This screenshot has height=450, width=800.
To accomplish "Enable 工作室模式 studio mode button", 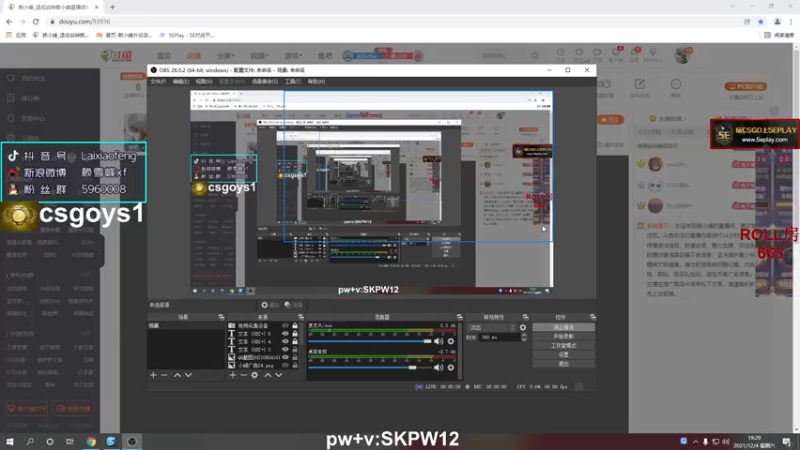I will (x=563, y=346).
